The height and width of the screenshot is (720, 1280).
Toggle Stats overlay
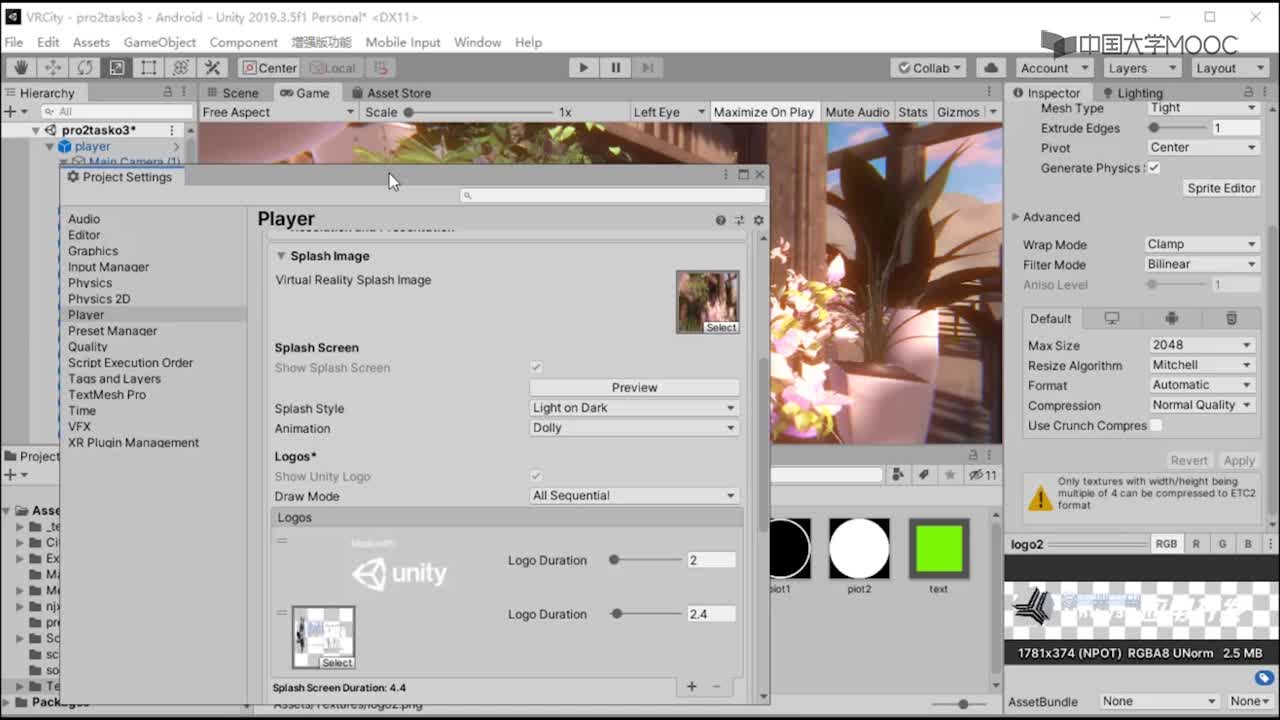point(913,112)
